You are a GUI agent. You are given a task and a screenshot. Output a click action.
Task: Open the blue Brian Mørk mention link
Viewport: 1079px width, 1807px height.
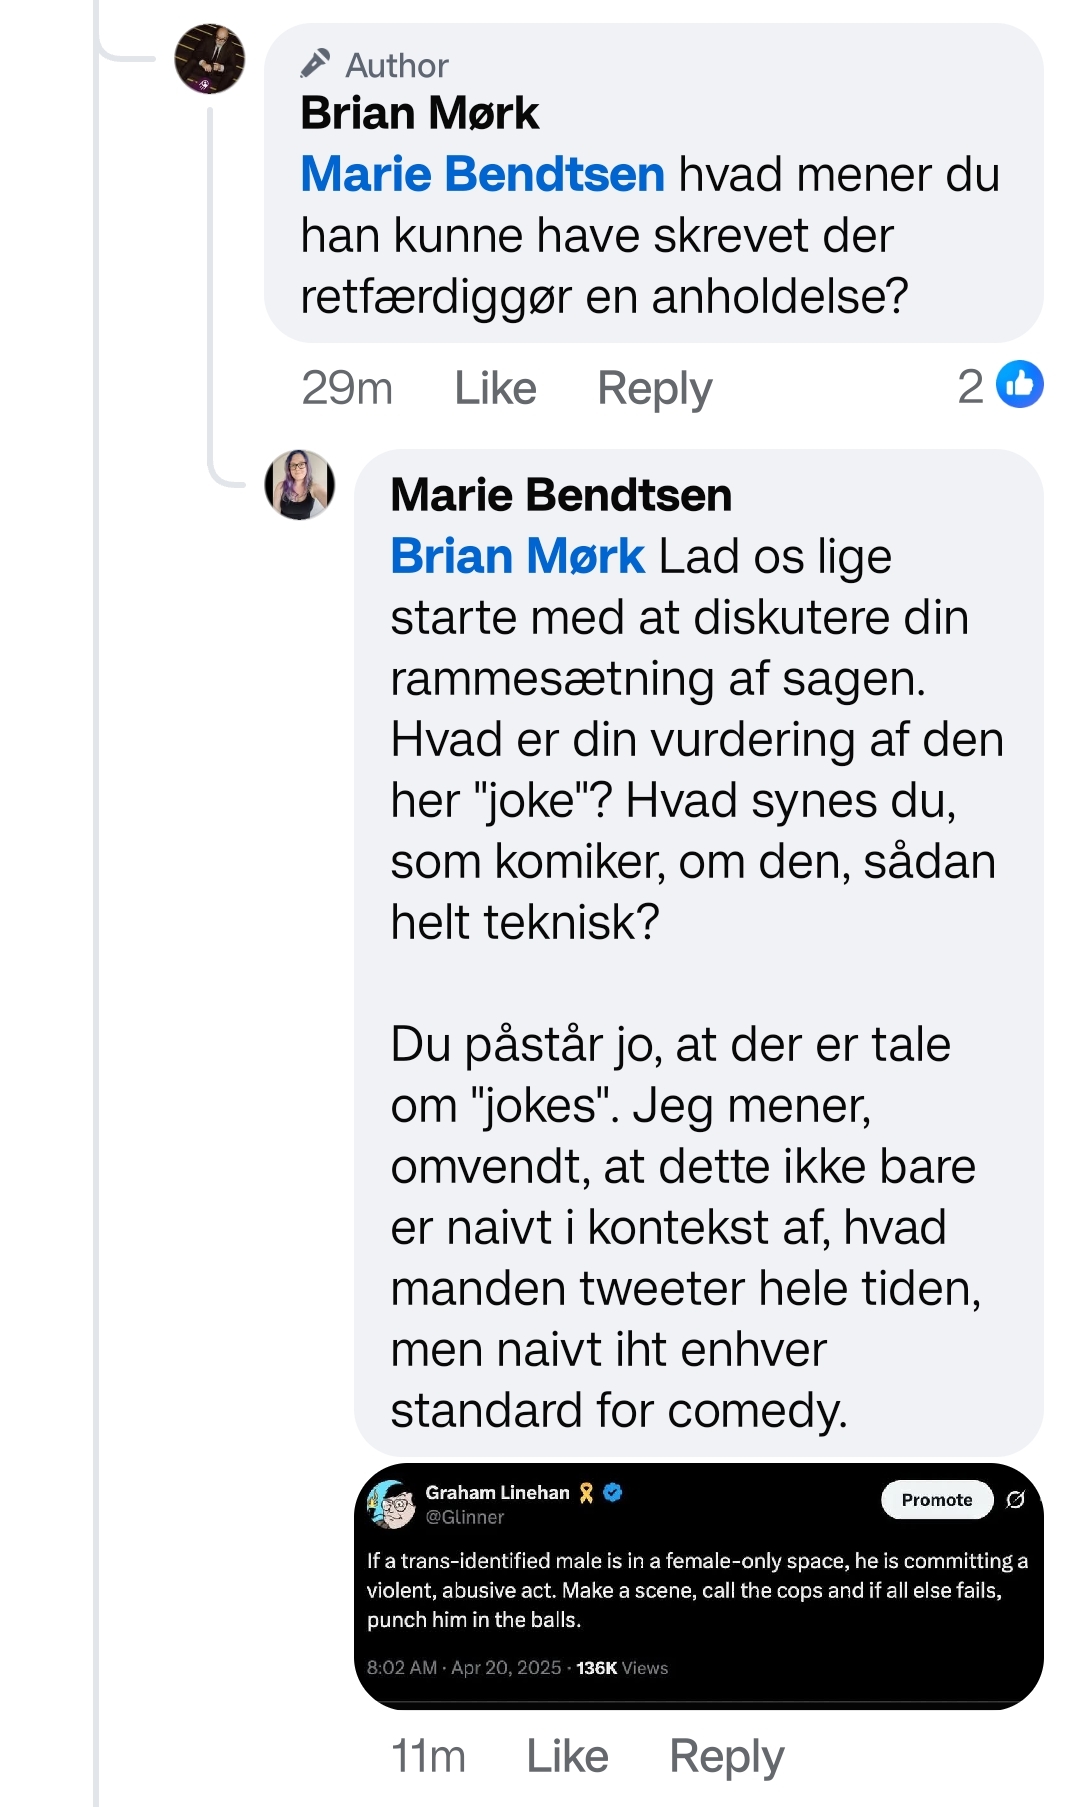coord(517,556)
